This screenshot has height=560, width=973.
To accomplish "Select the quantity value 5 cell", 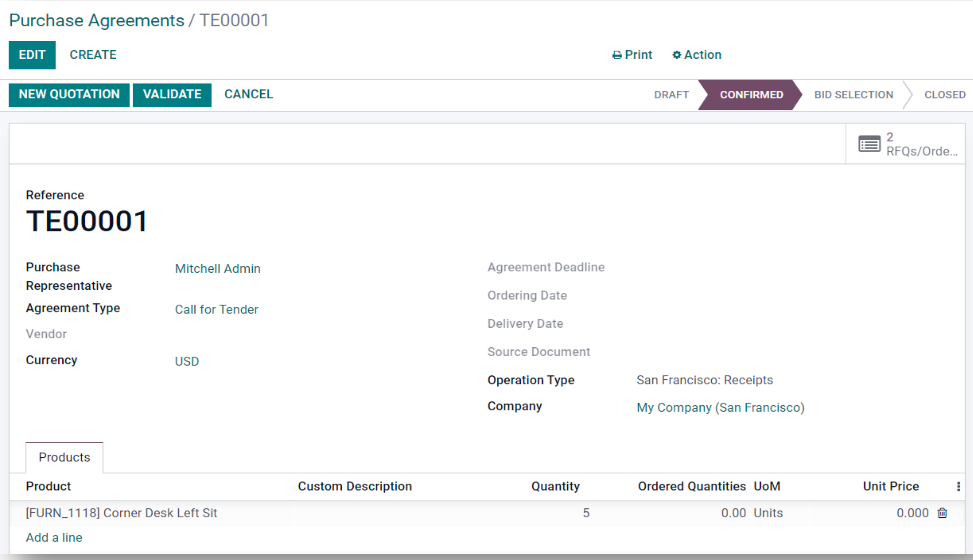I will (586, 513).
